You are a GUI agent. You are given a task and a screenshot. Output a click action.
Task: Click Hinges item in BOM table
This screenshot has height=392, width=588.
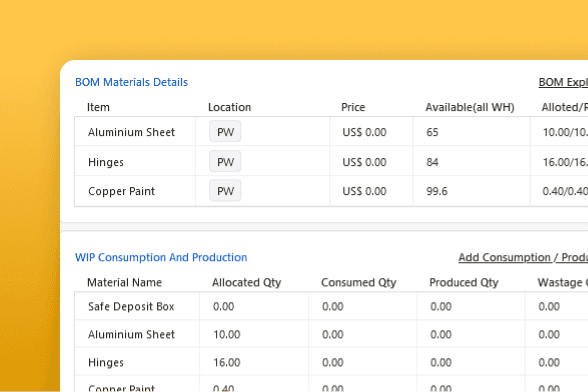106,162
